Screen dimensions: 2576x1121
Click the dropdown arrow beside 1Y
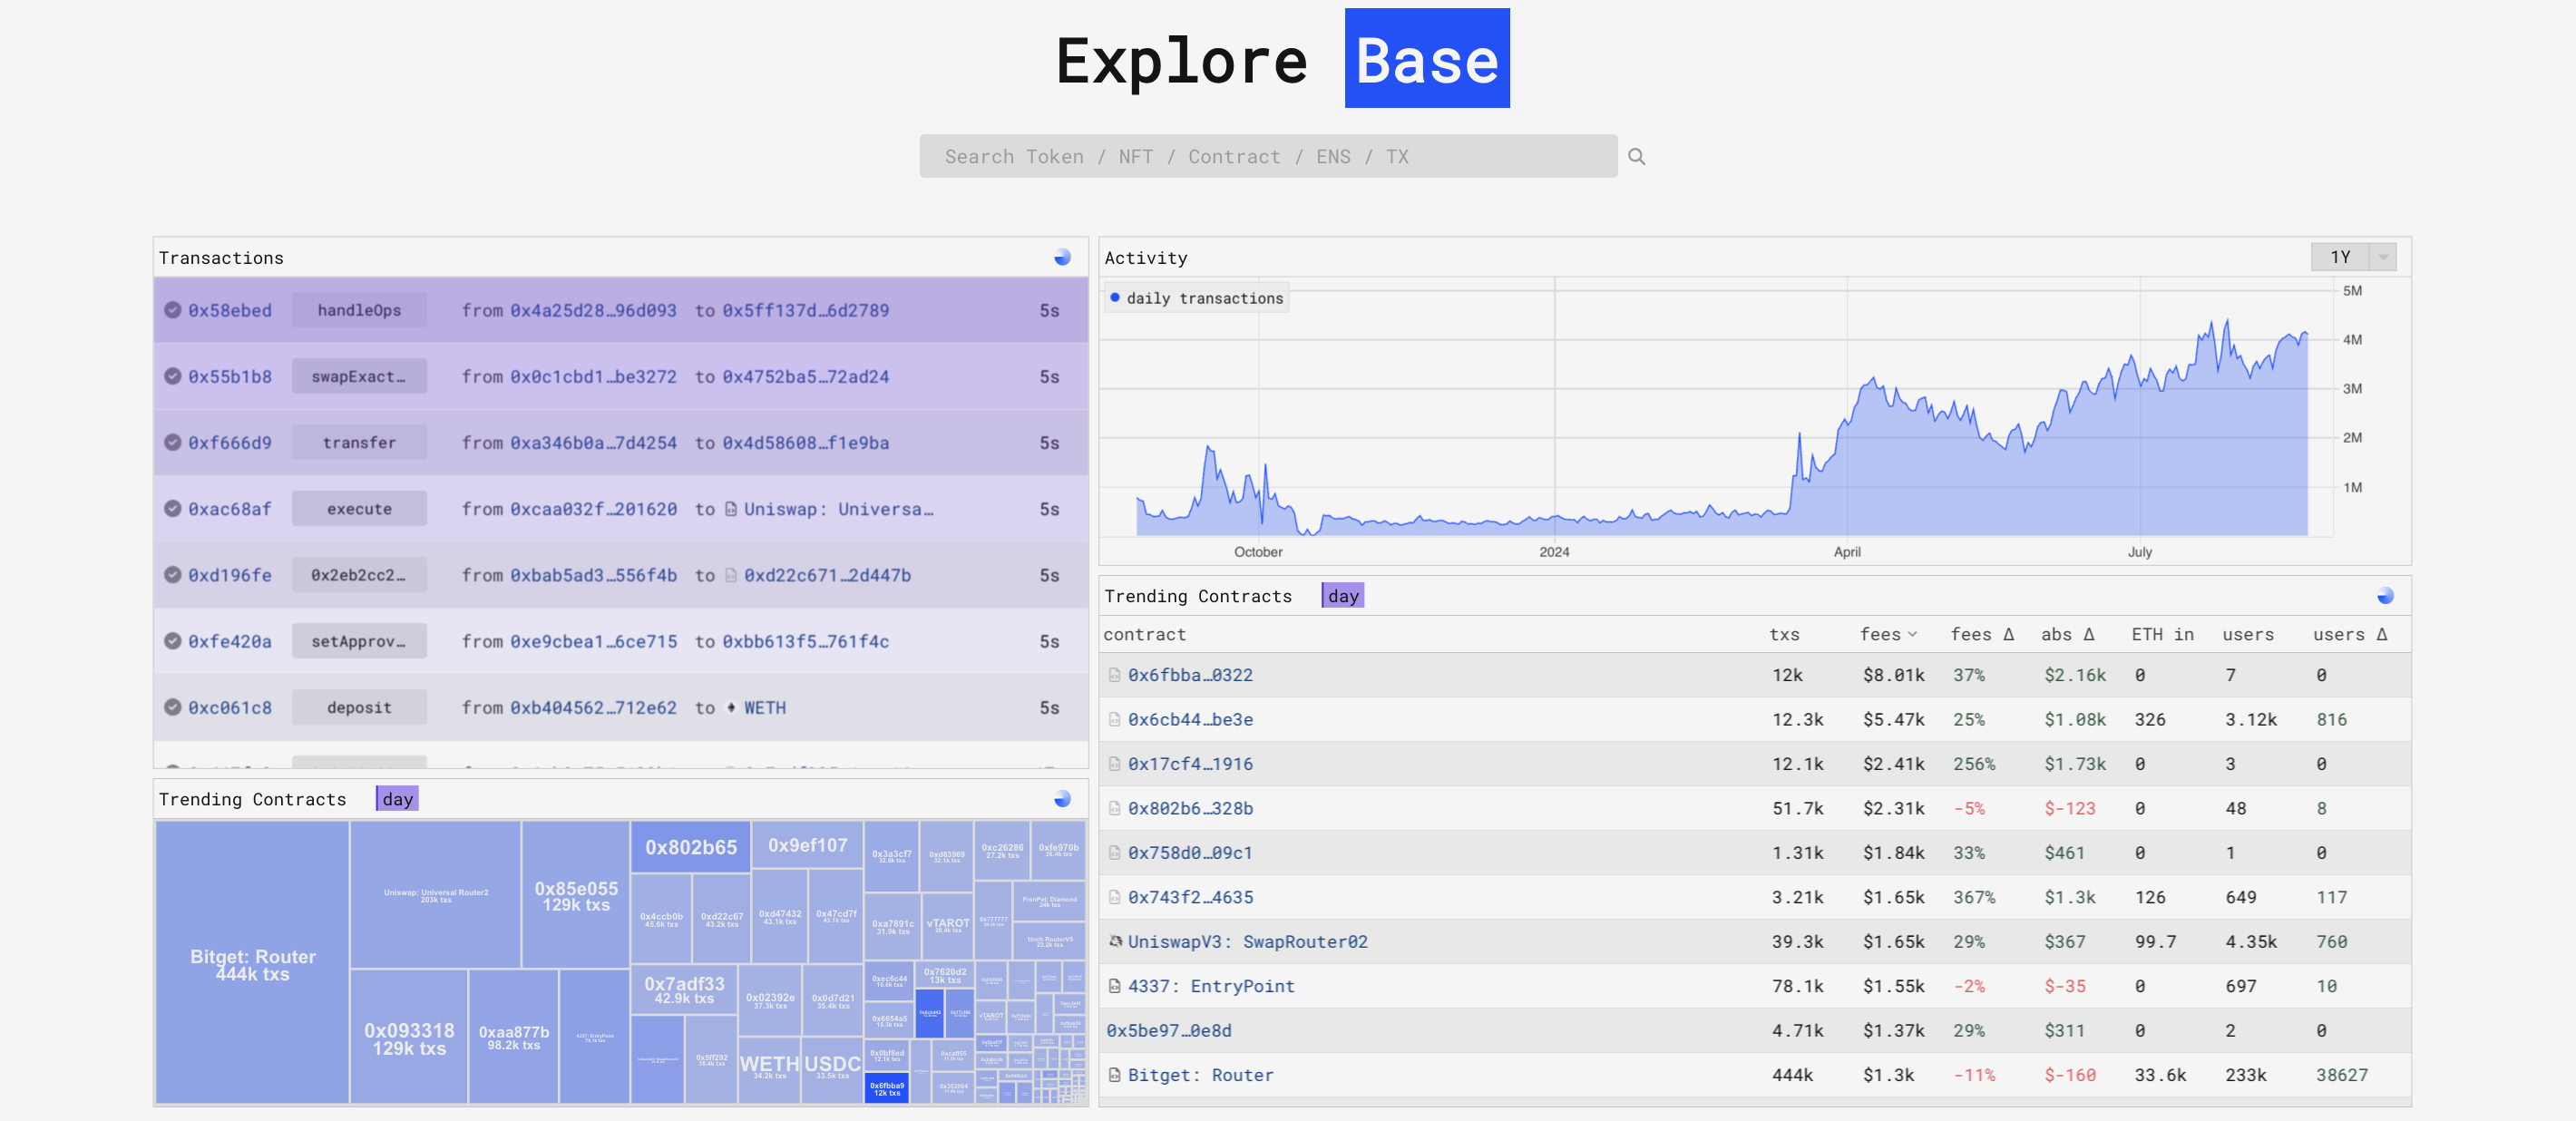point(2383,257)
